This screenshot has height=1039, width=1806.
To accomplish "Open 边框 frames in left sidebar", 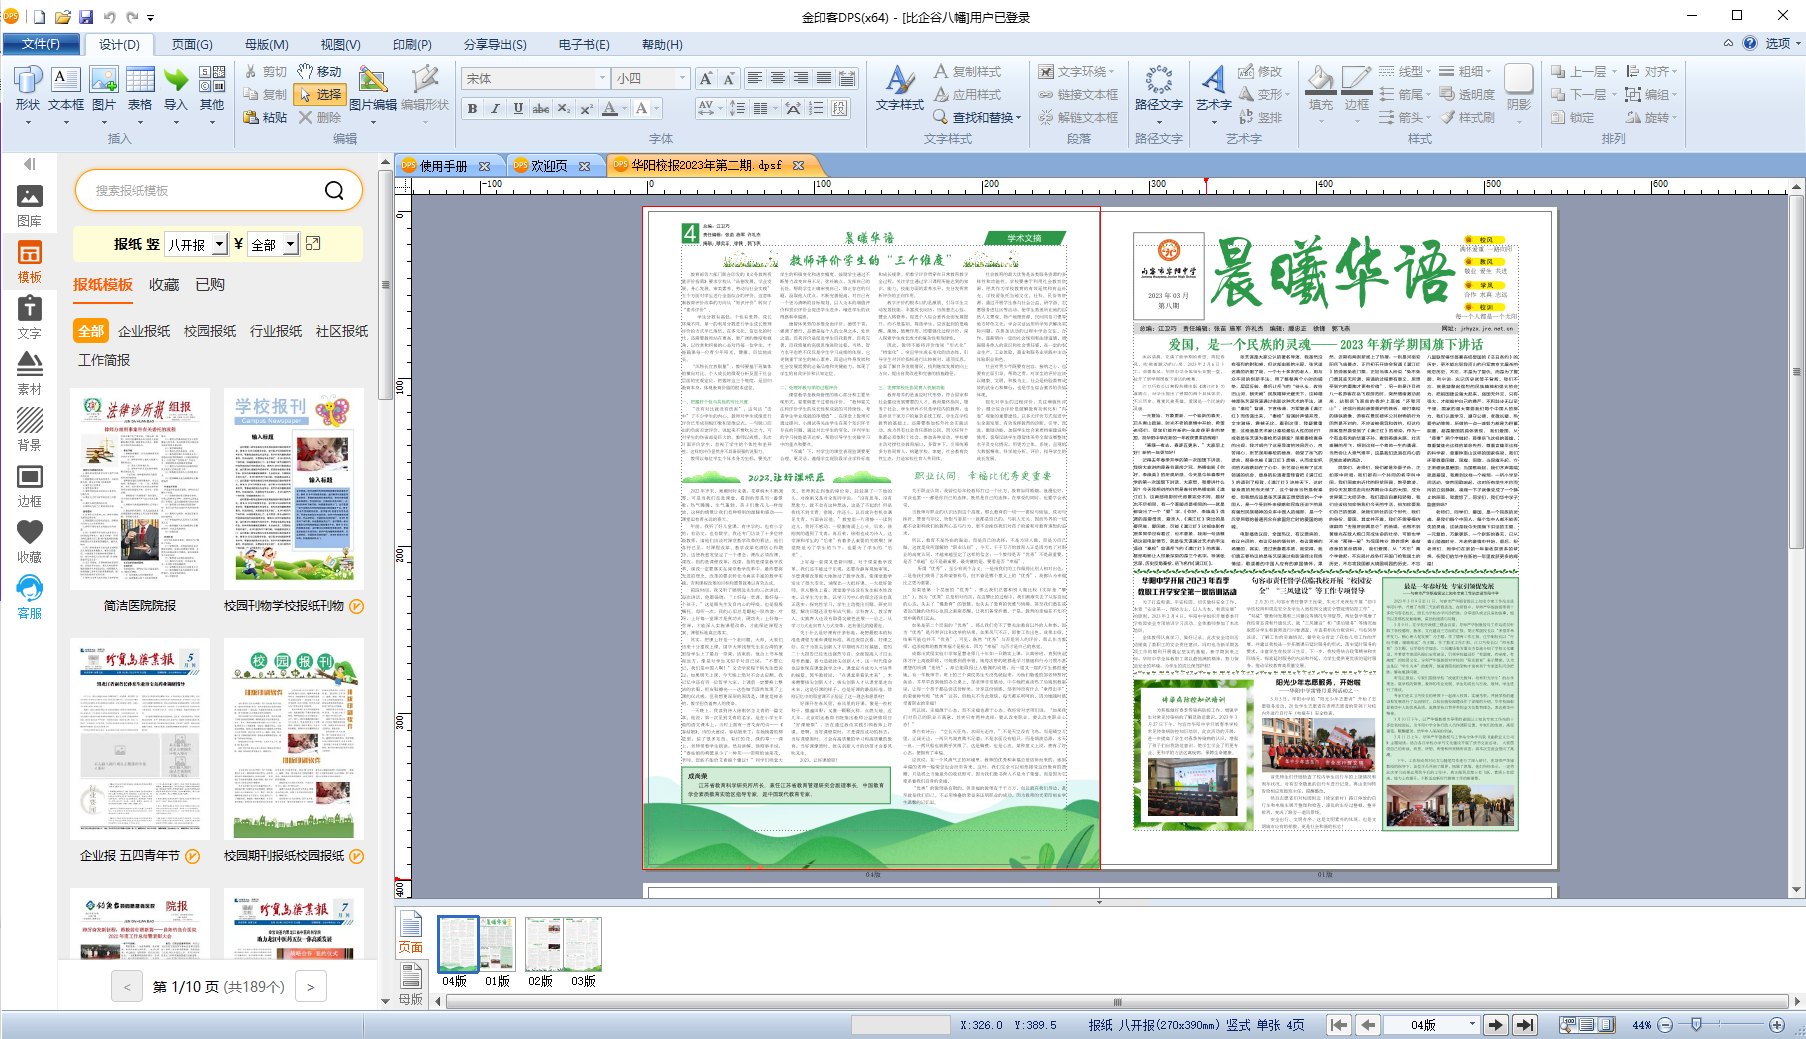I will [x=30, y=486].
